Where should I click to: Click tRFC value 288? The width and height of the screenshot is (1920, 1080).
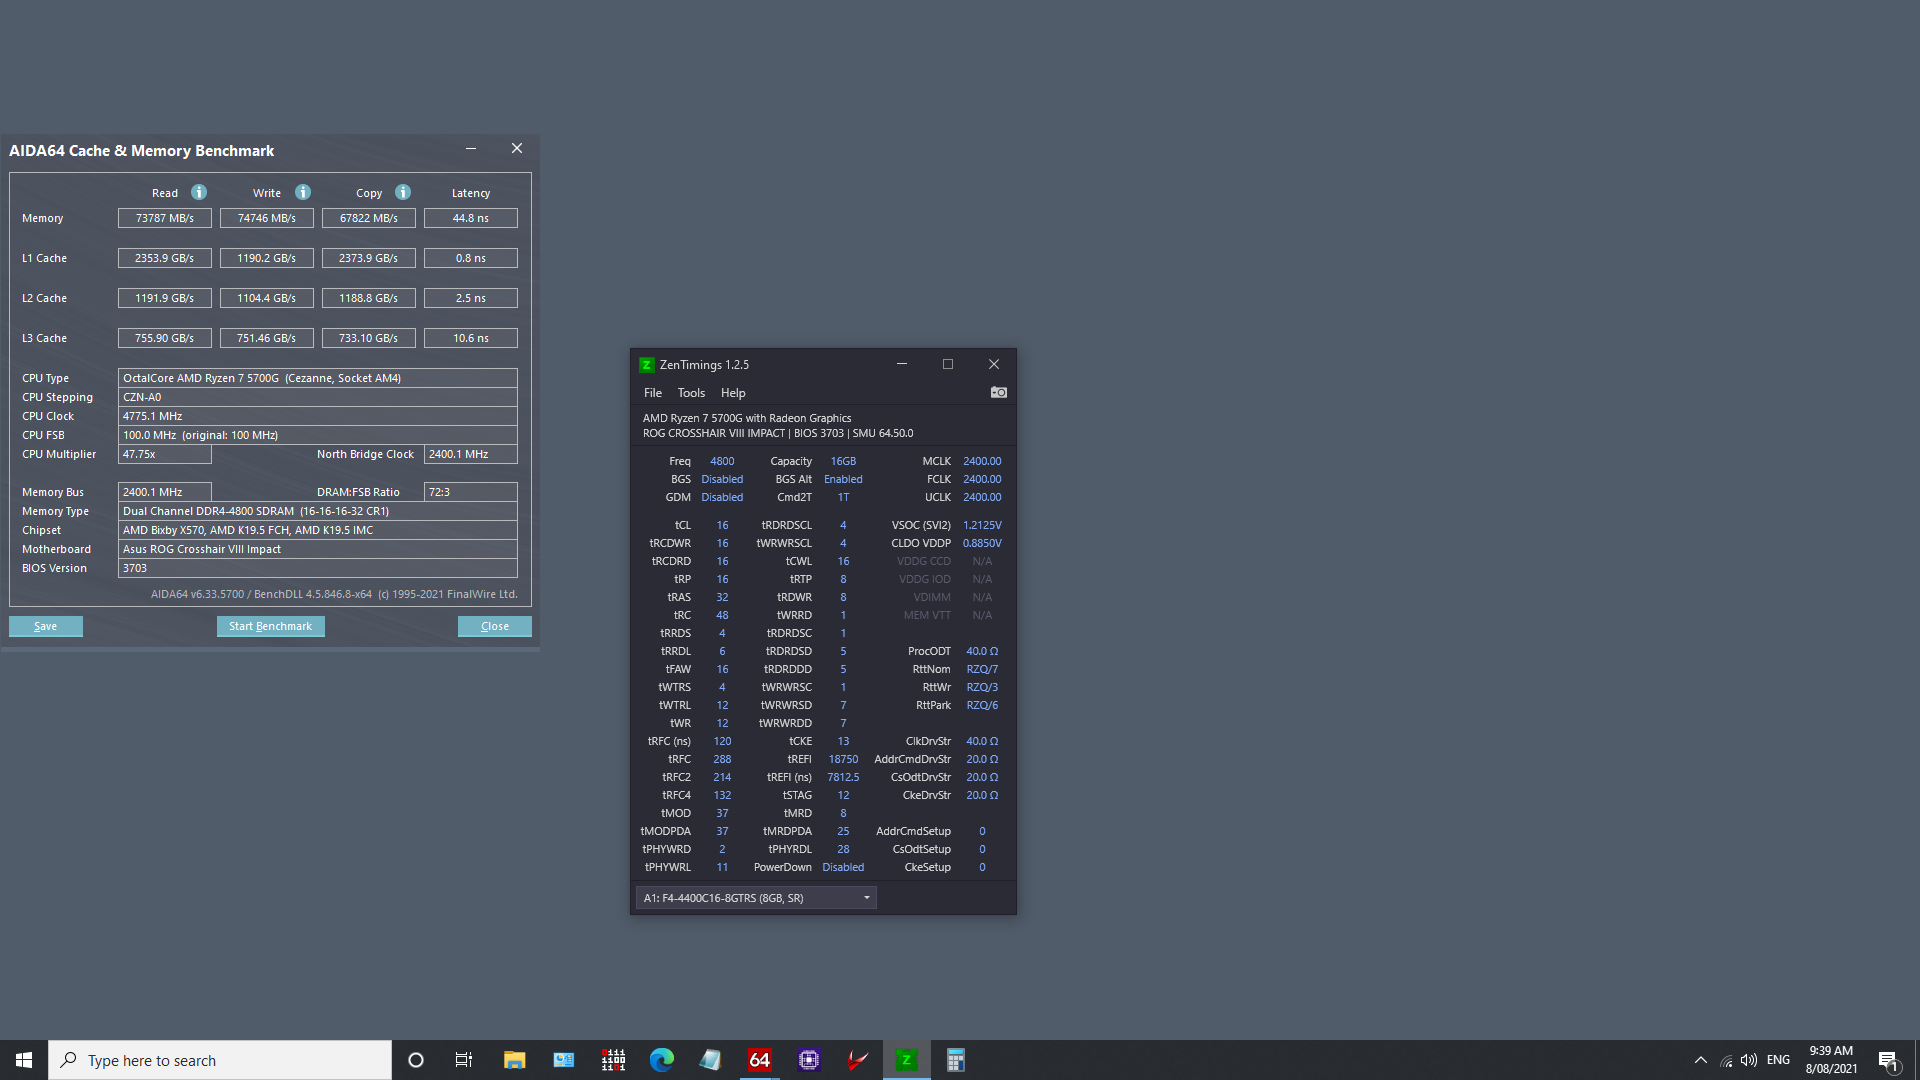pyautogui.click(x=722, y=759)
